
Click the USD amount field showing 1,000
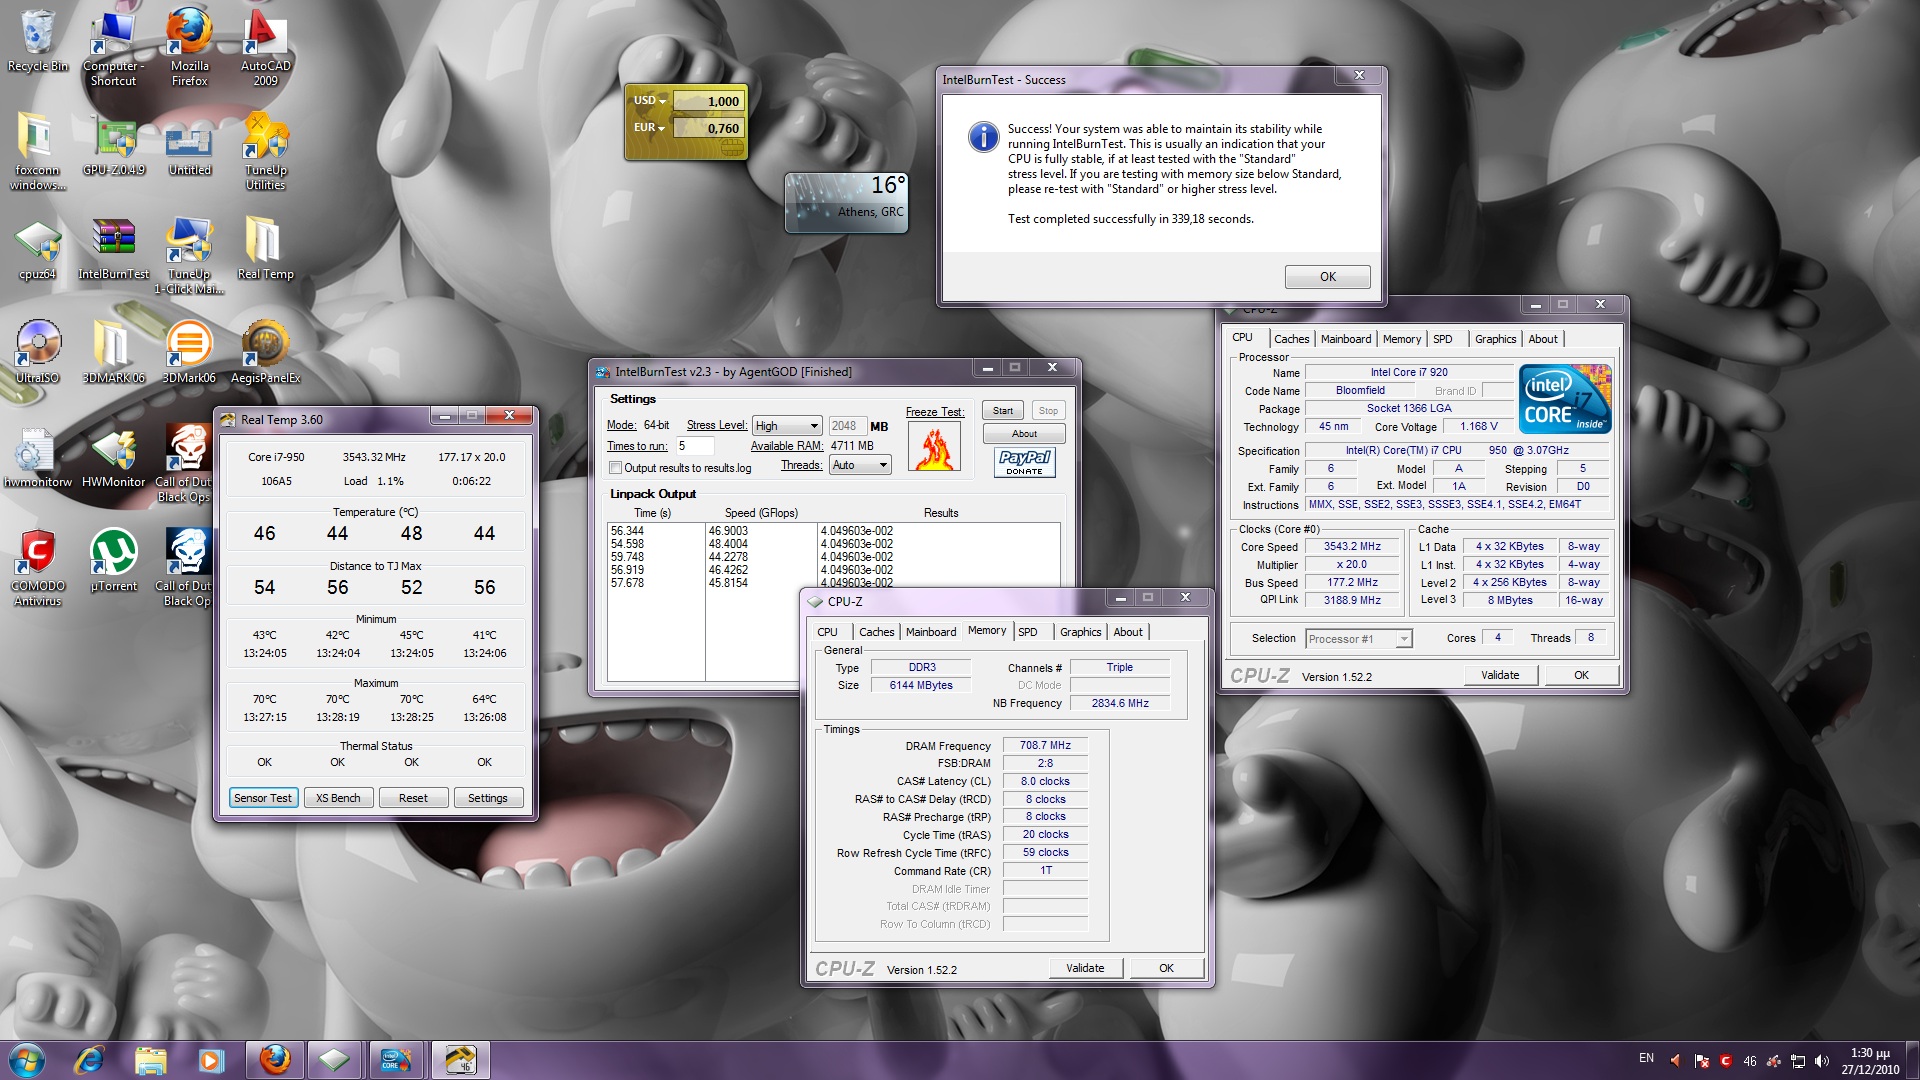coord(707,101)
